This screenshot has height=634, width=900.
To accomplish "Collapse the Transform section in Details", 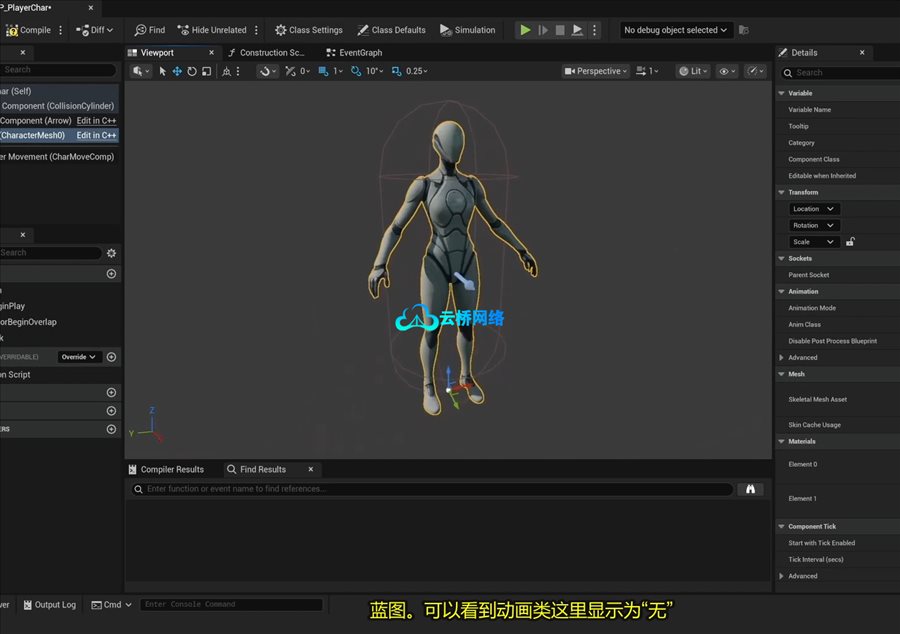I will (781, 192).
